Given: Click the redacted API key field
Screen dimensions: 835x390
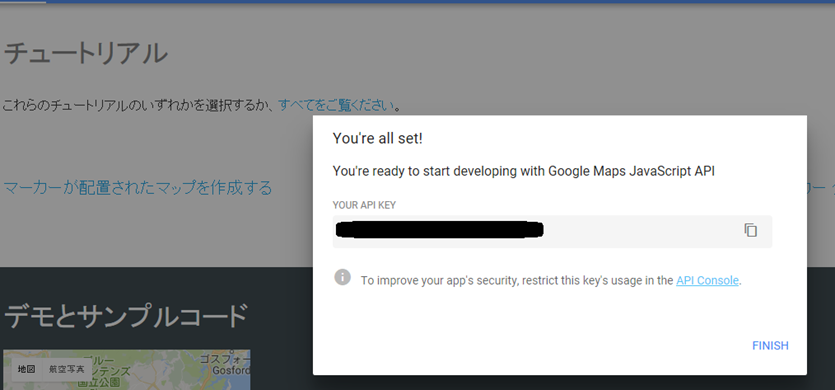Looking at the screenshot, I should [x=552, y=232].
